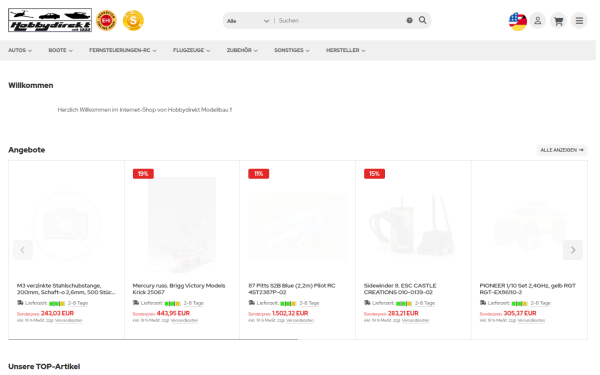Viewport: 600px width, 375px height.
Task: Expand the FLUGZEUGE menu
Action: (x=191, y=50)
